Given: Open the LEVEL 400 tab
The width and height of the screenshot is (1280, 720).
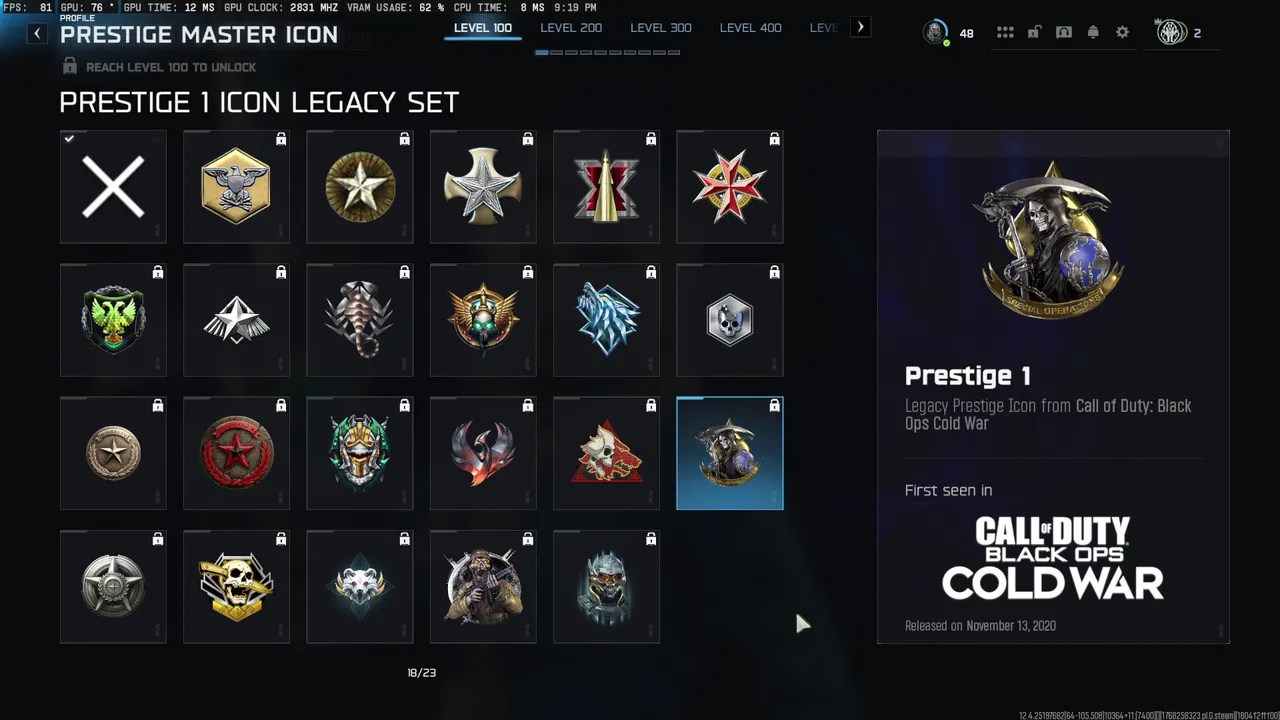Looking at the screenshot, I should pos(751,28).
